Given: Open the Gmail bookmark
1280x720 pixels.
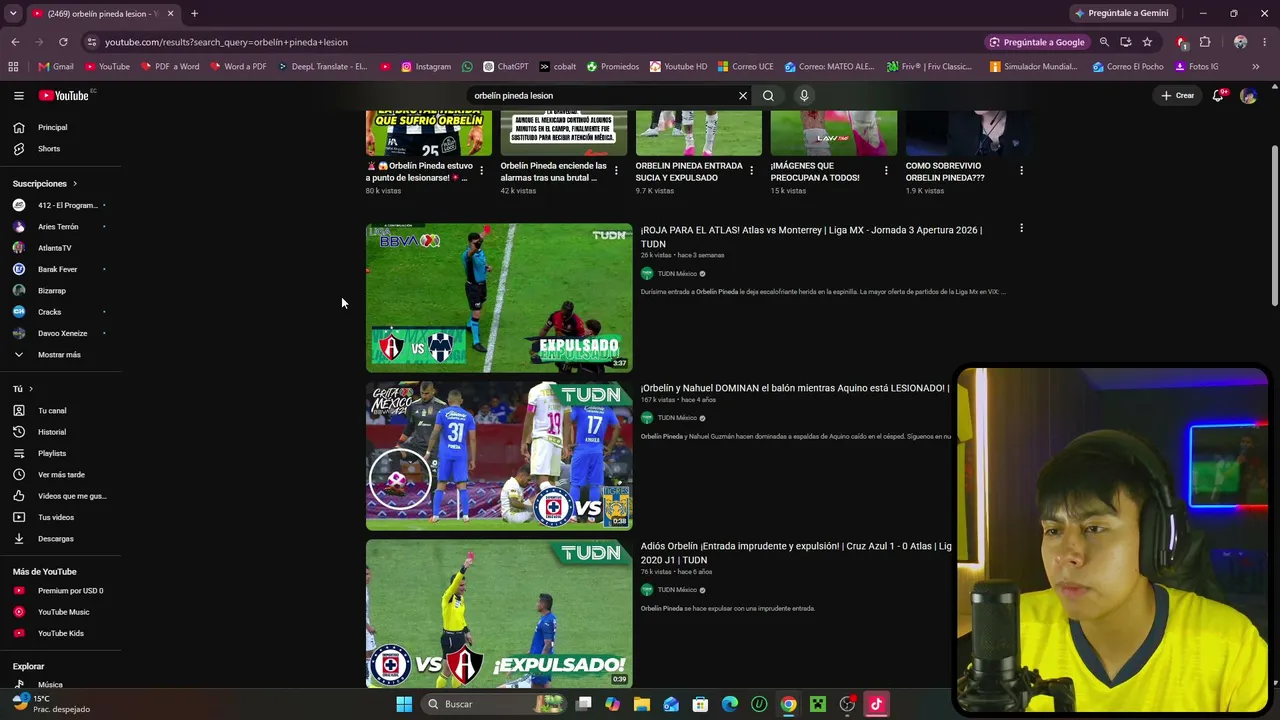Looking at the screenshot, I should click(x=56, y=67).
